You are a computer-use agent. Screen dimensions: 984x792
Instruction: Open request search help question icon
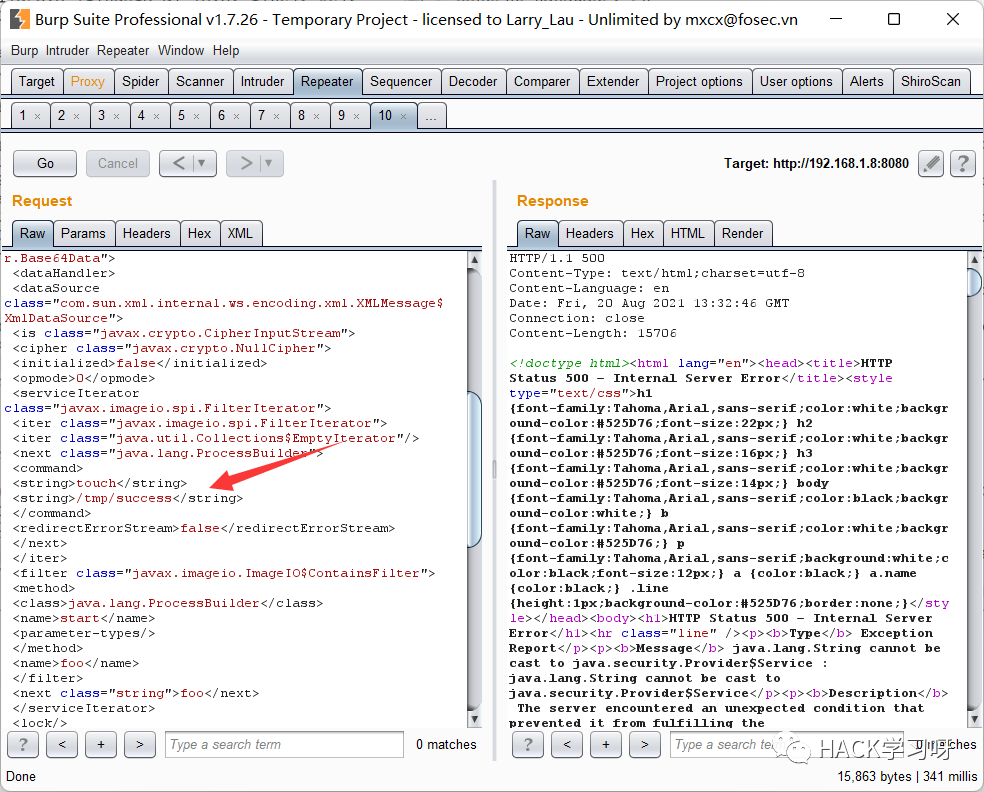click(x=23, y=744)
